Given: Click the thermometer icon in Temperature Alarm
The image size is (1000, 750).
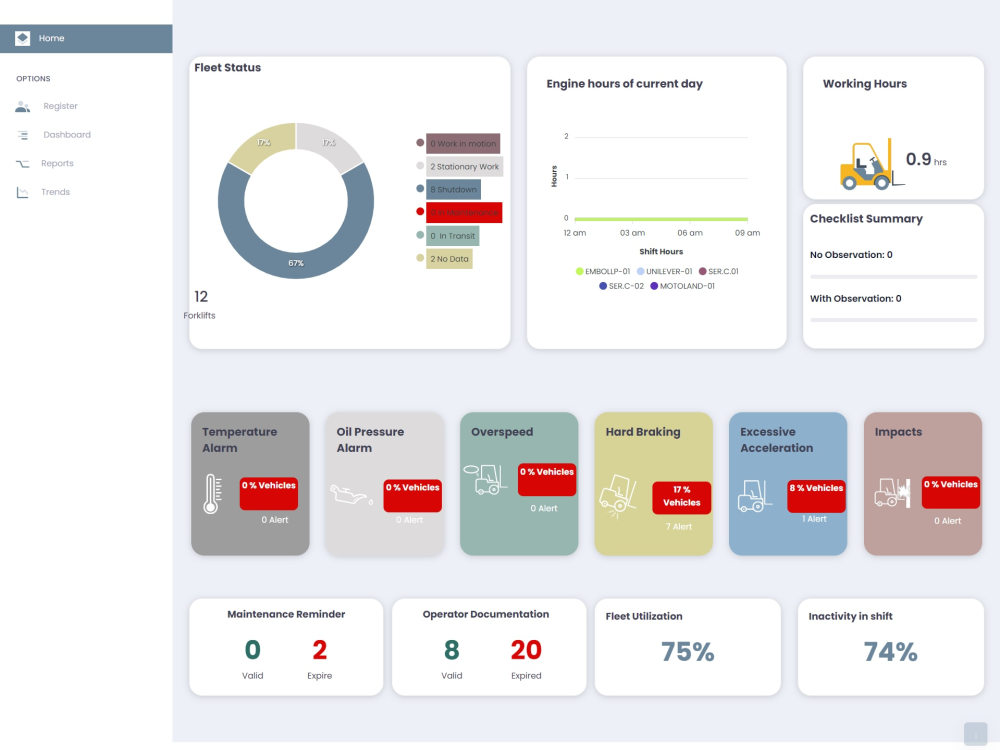Looking at the screenshot, I should tap(212, 494).
